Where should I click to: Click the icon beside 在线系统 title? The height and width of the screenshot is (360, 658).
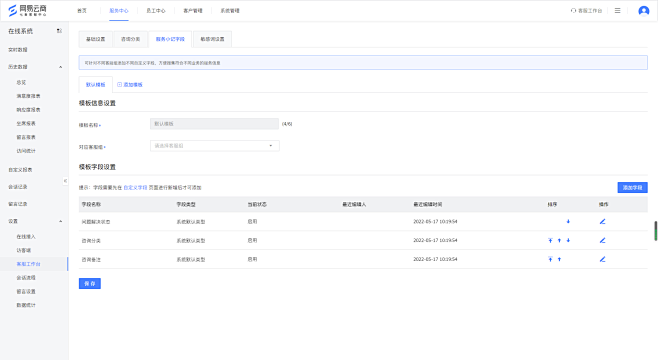point(59,31)
